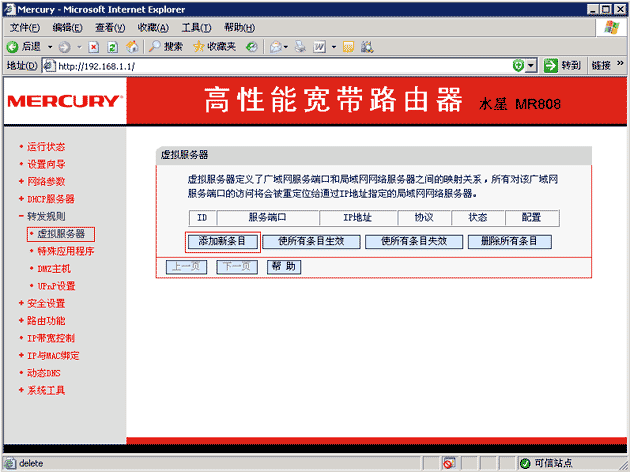Click the Media icon in toolbar
Screen dimensions: 630x472
click(x=252, y=47)
